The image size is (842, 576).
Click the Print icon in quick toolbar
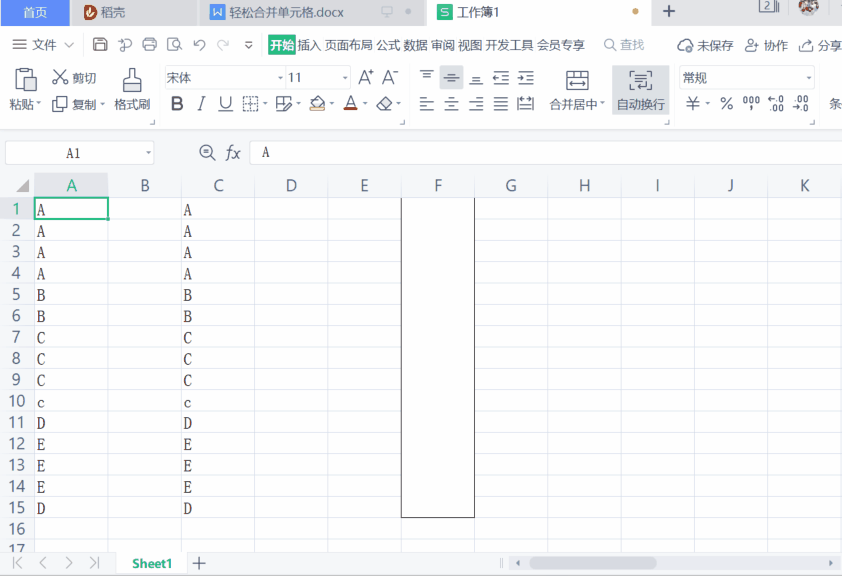(x=150, y=45)
